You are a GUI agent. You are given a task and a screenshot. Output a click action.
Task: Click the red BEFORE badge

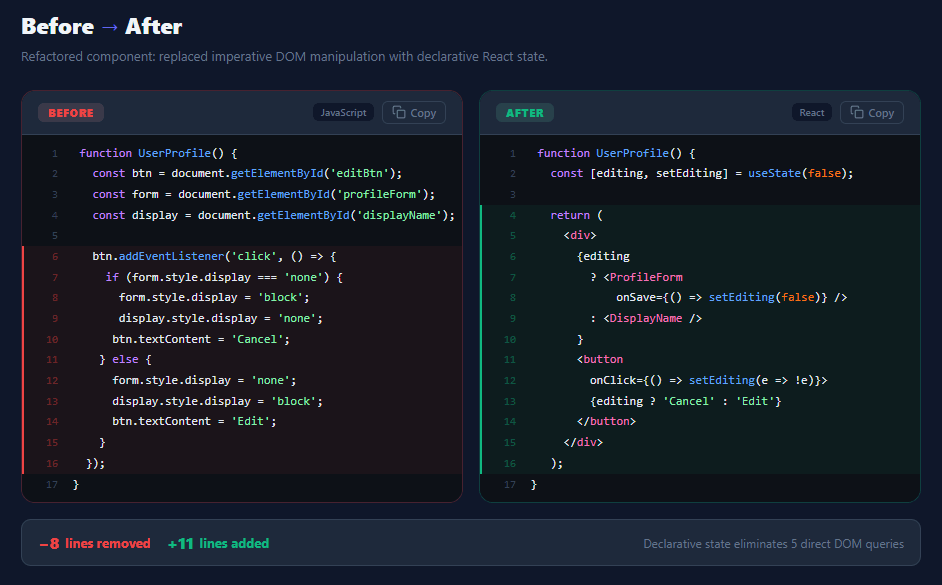click(x=71, y=113)
